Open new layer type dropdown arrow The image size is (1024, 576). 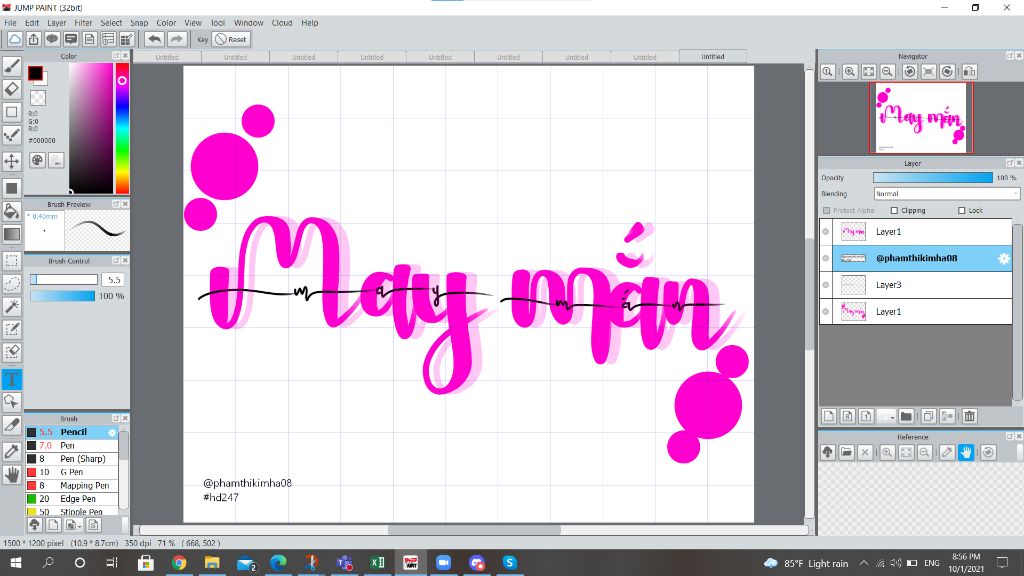(x=886, y=416)
